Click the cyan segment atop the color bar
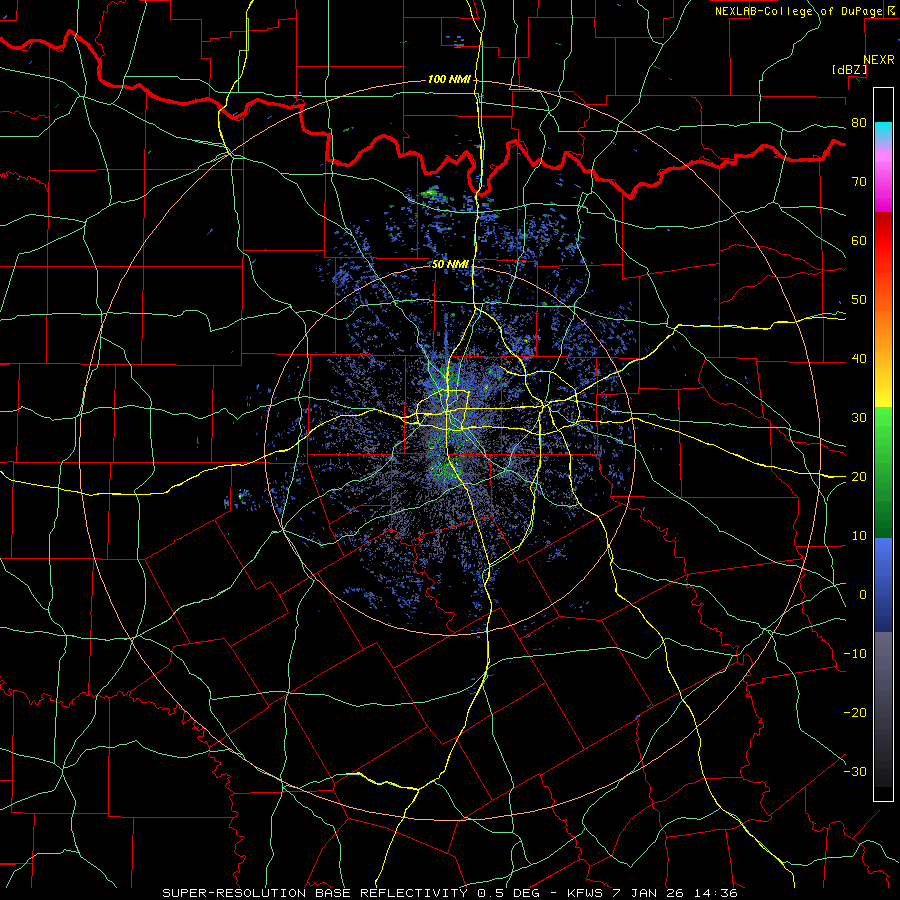Image resolution: width=900 pixels, height=900 pixels. coord(883,131)
